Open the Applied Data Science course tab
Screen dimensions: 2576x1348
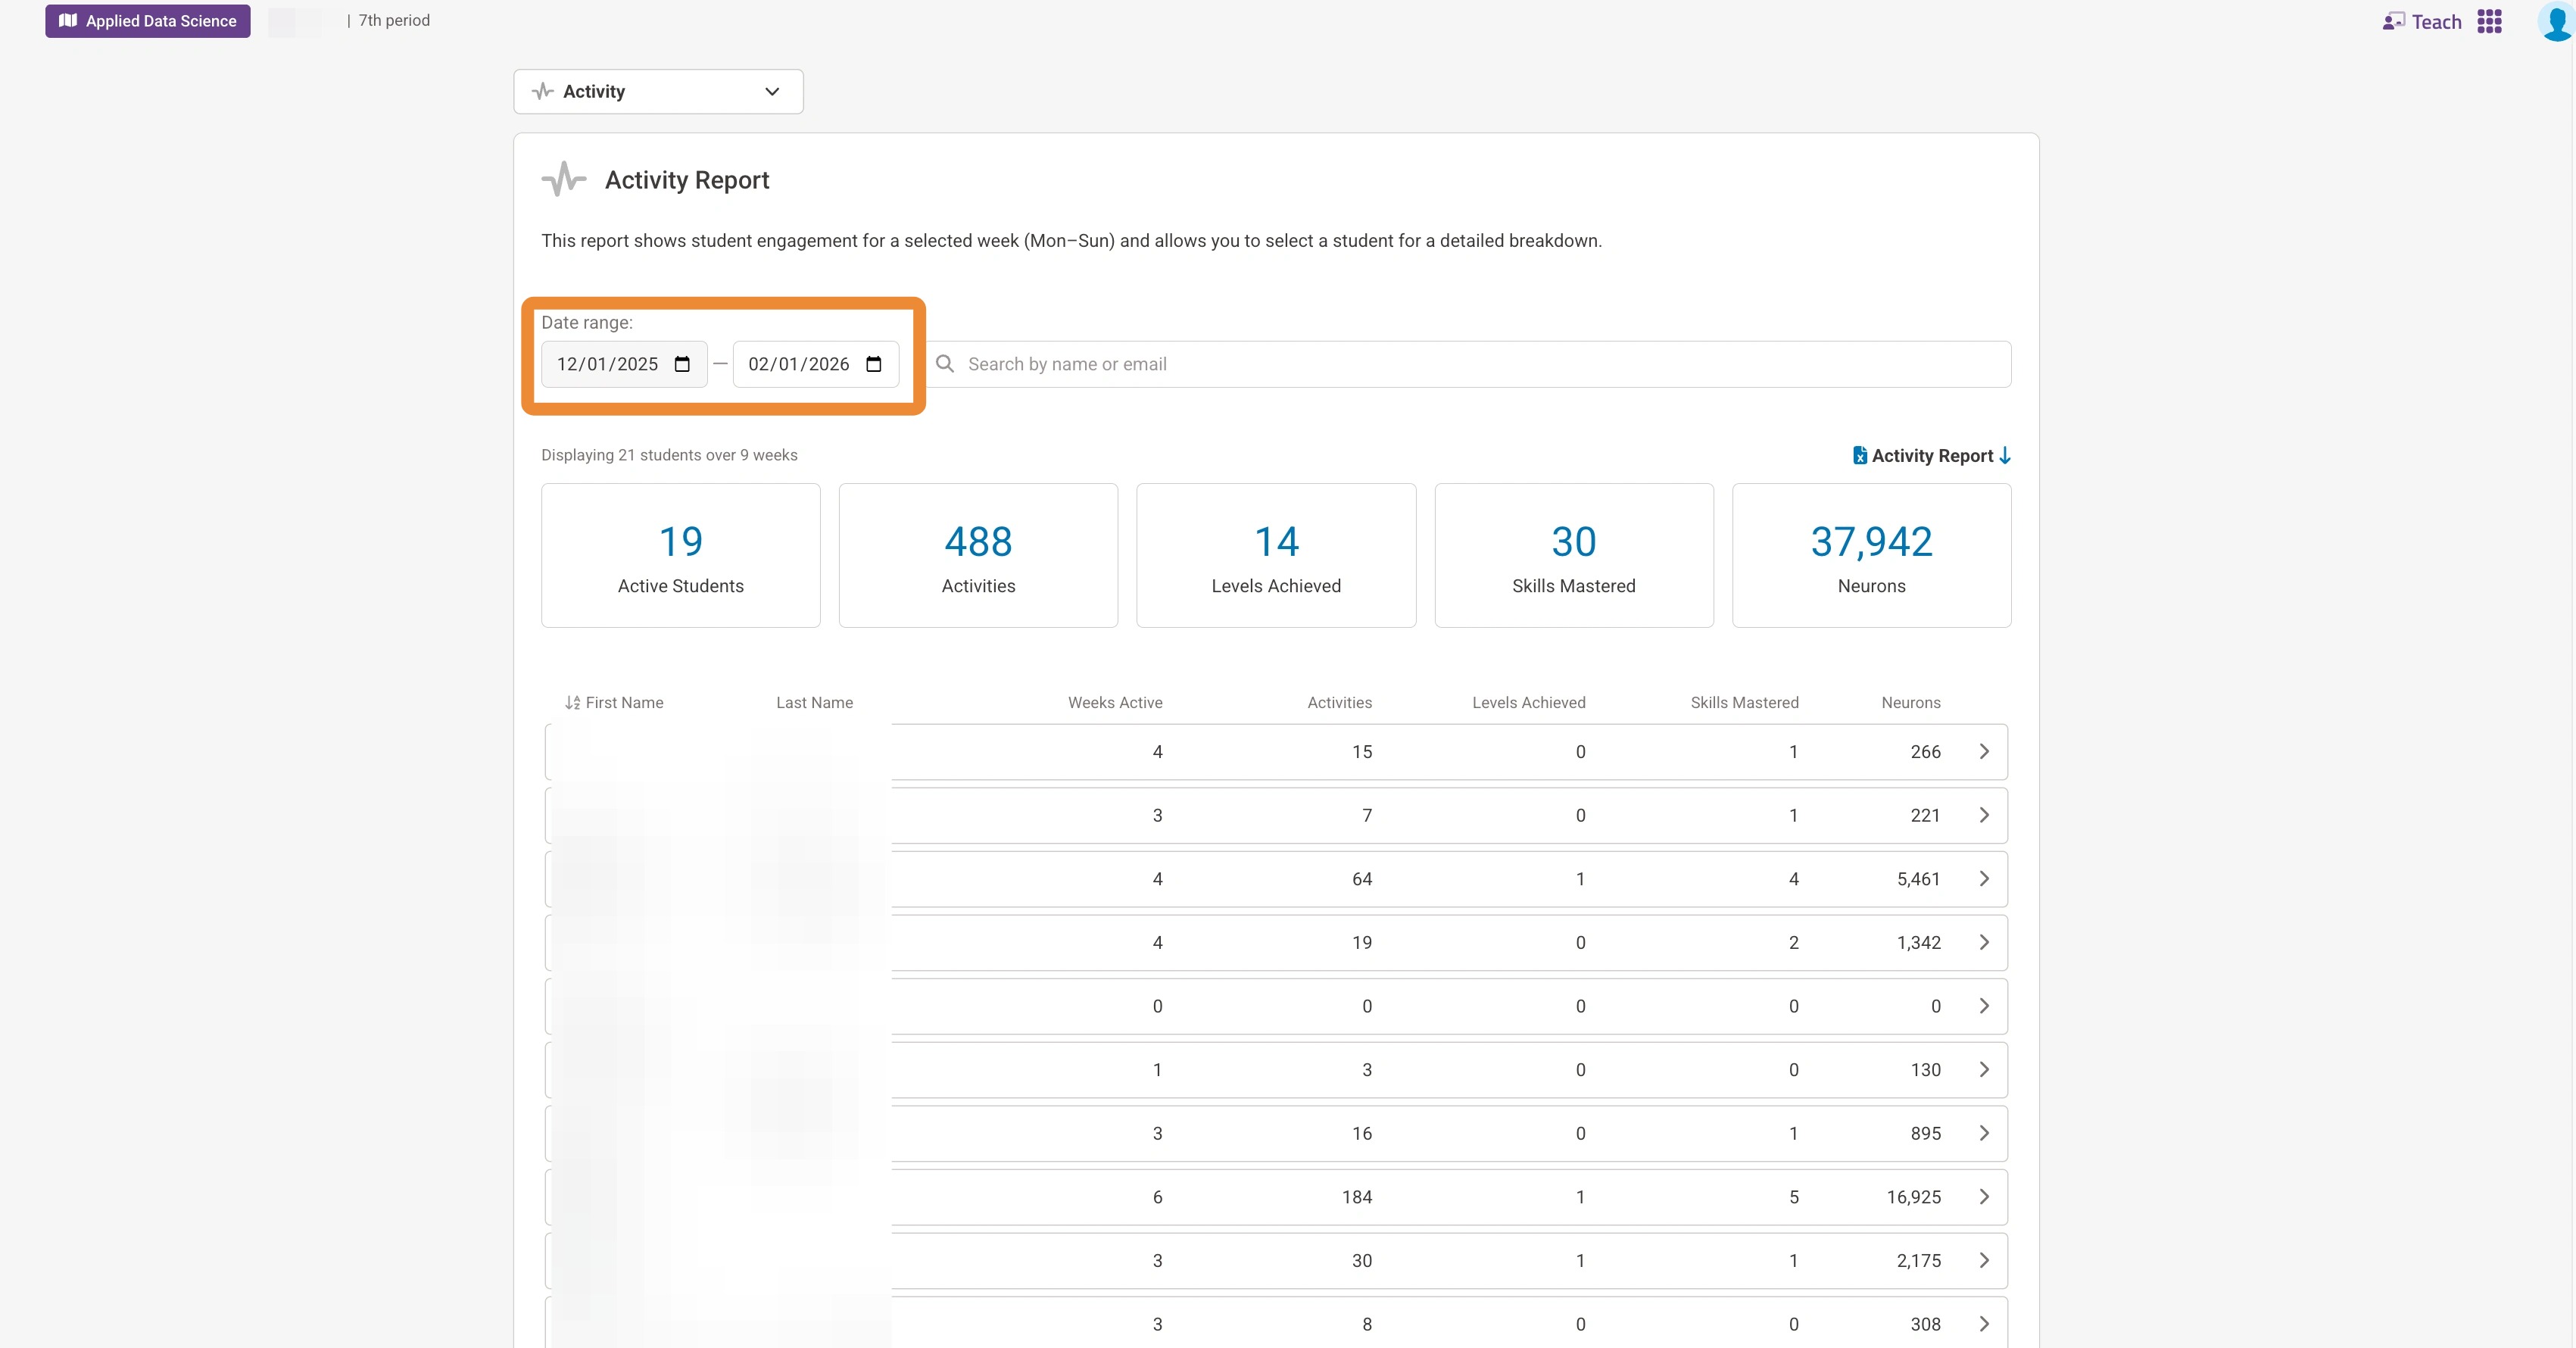148,21
